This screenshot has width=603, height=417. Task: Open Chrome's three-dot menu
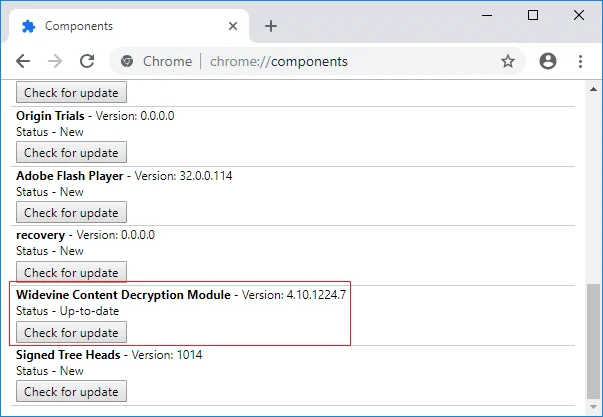580,61
